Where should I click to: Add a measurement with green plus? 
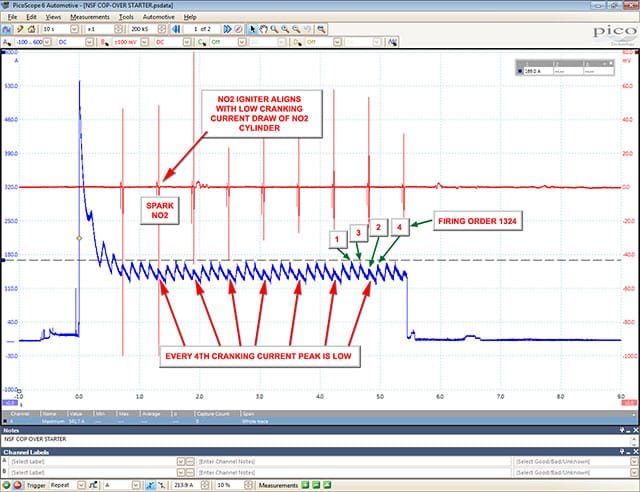305,485
